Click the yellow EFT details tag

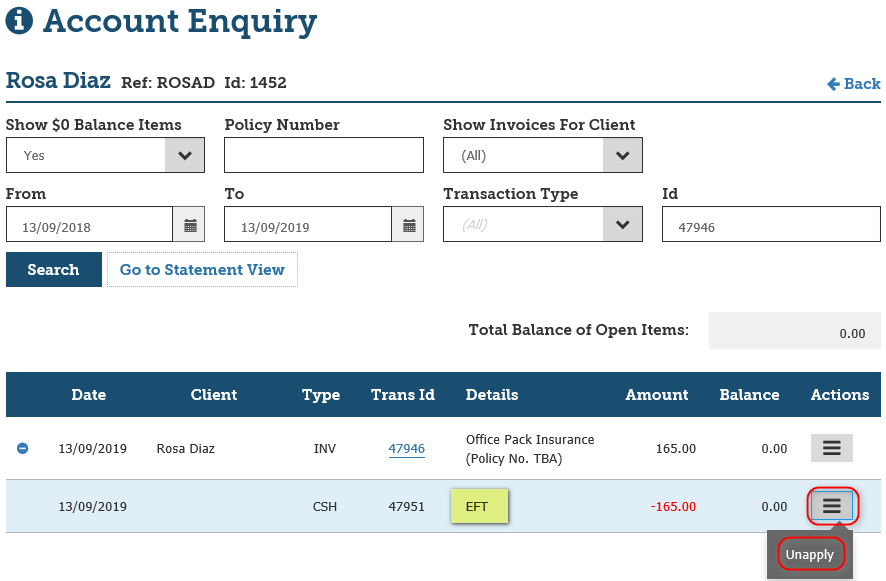click(479, 506)
